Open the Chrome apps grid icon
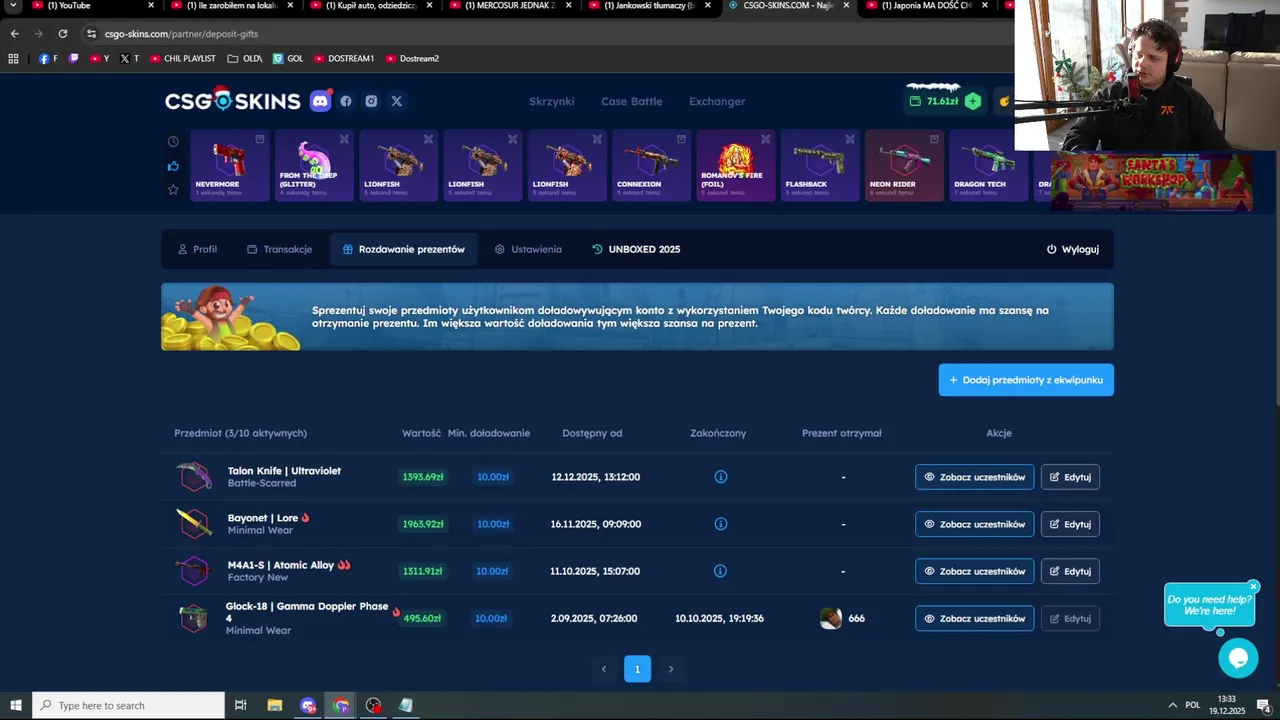1280x720 pixels. coord(13,59)
